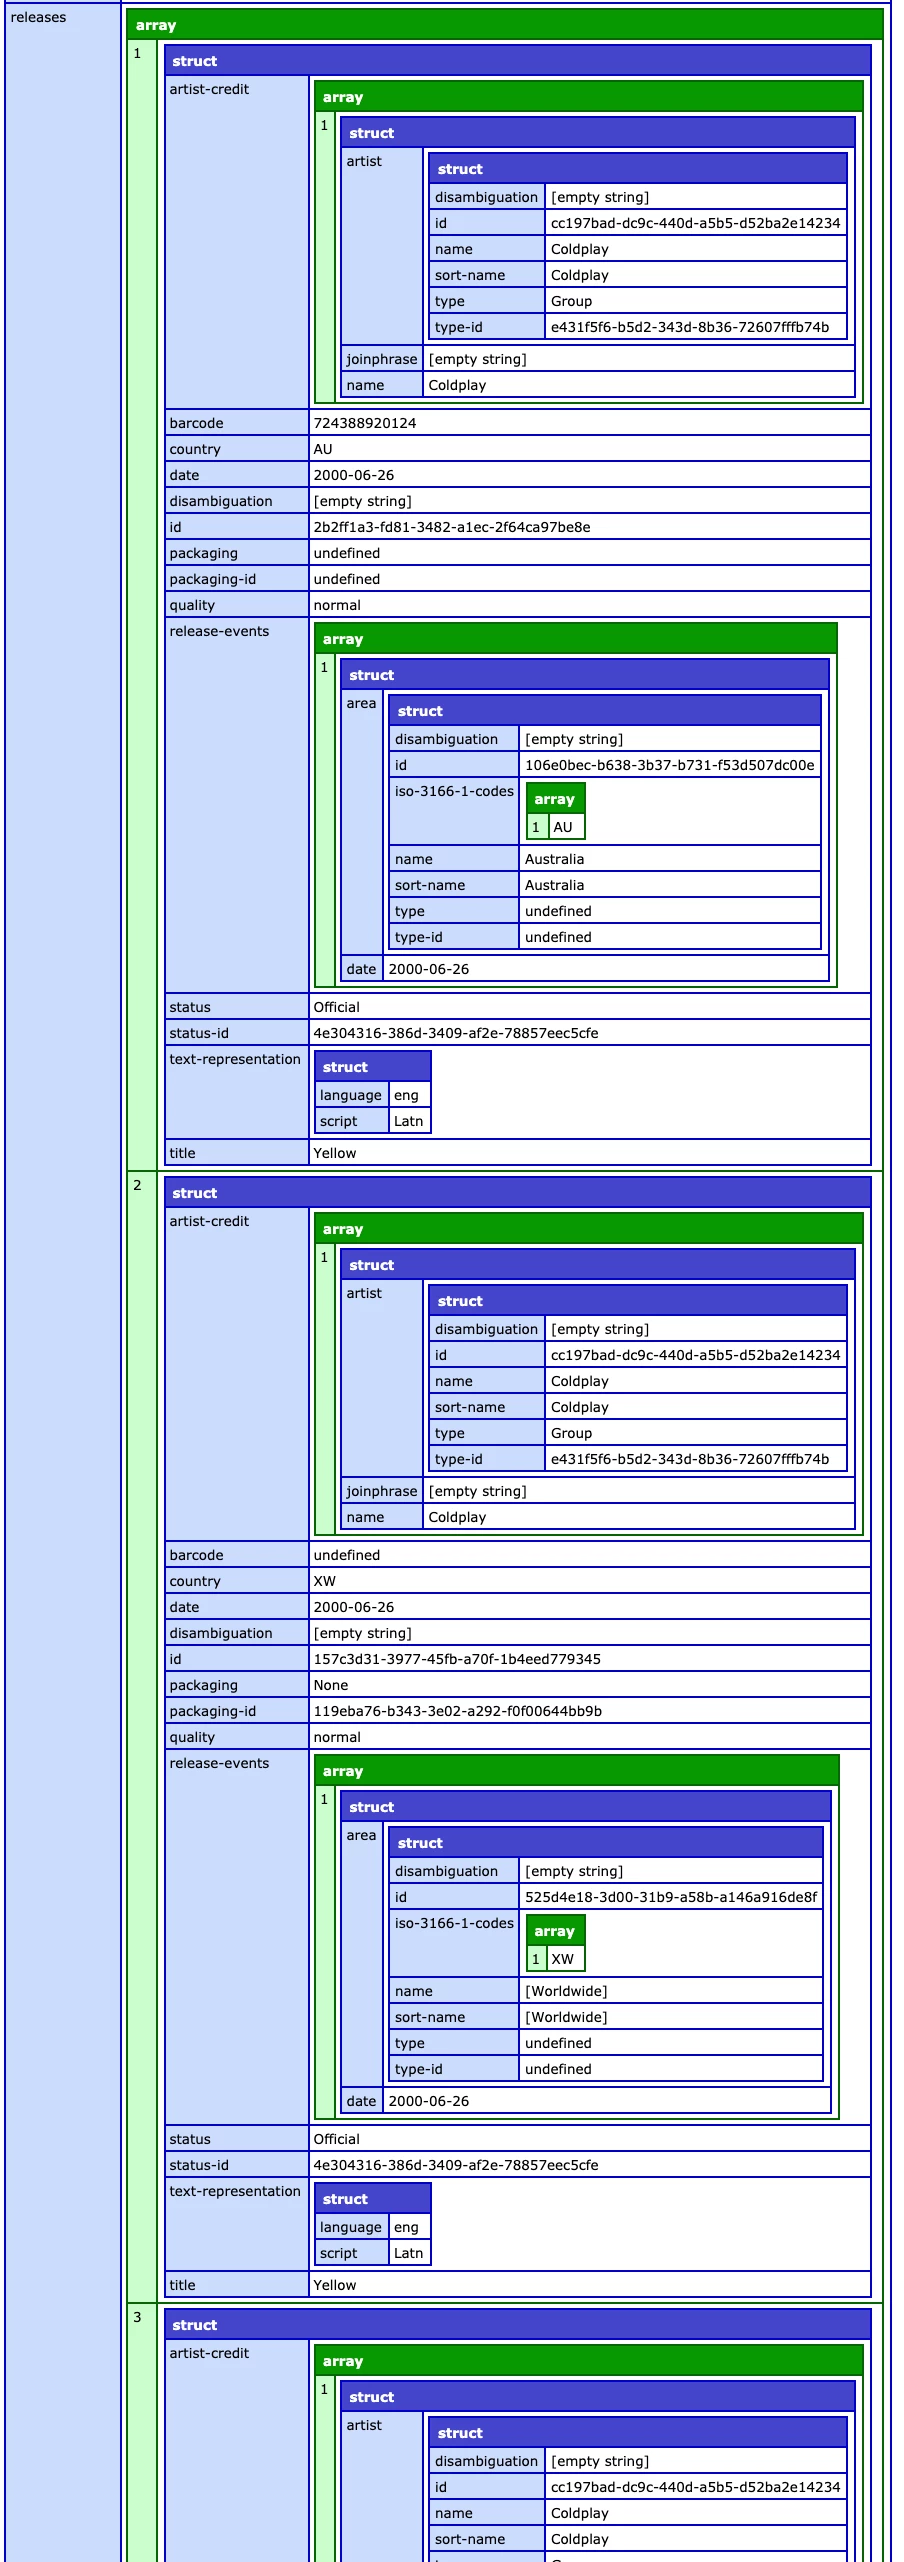Click artist type-id e431f5f6 in release 2
This screenshot has height=2562, width=904.
(690, 1459)
